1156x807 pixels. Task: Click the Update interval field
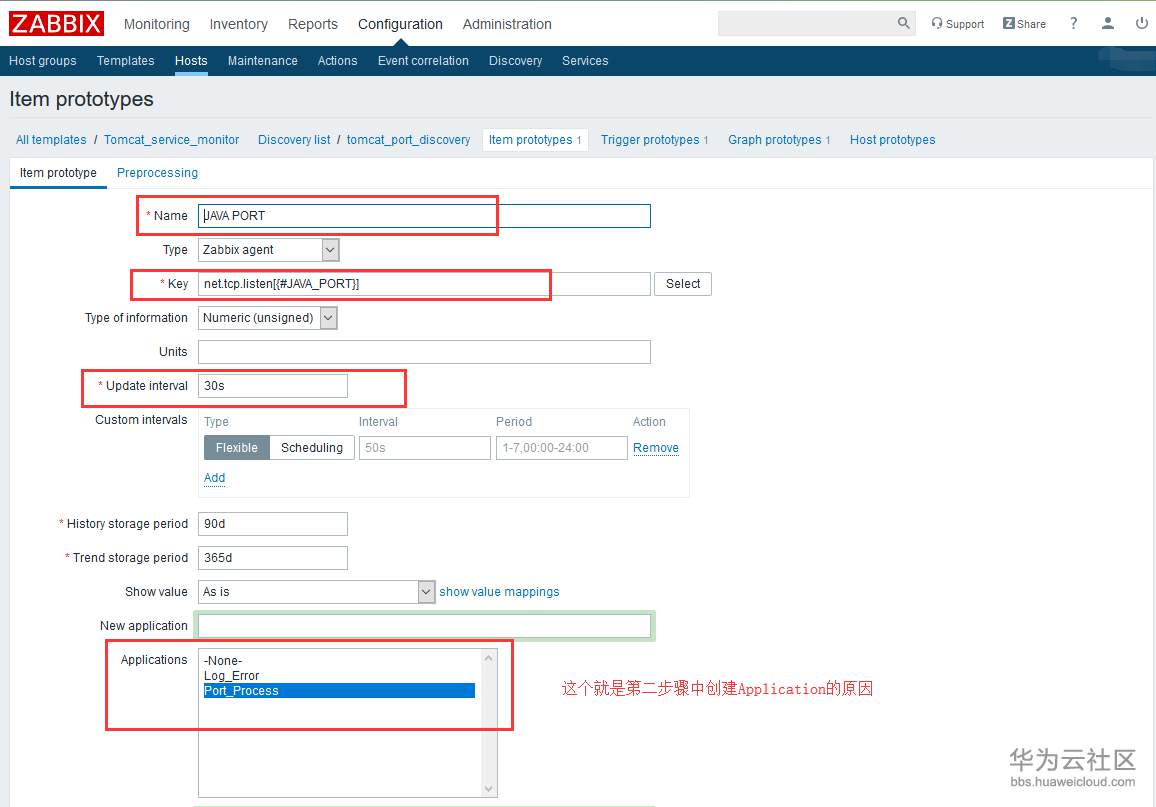(273, 386)
